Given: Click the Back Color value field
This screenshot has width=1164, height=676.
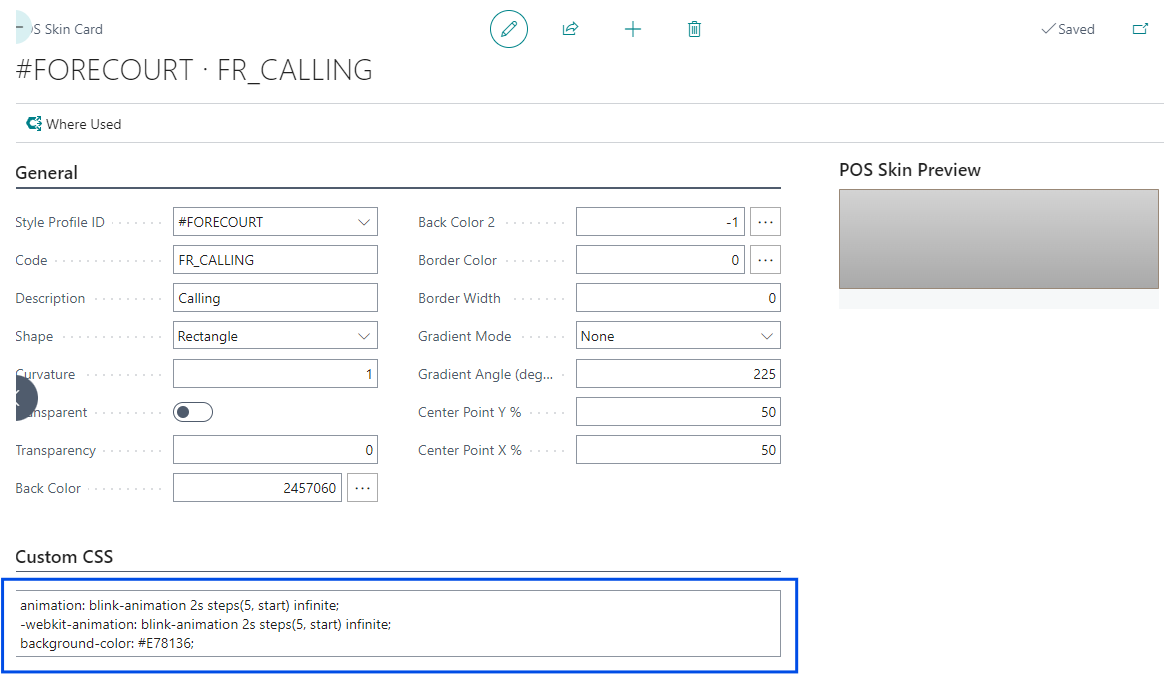Looking at the screenshot, I should (258, 488).
